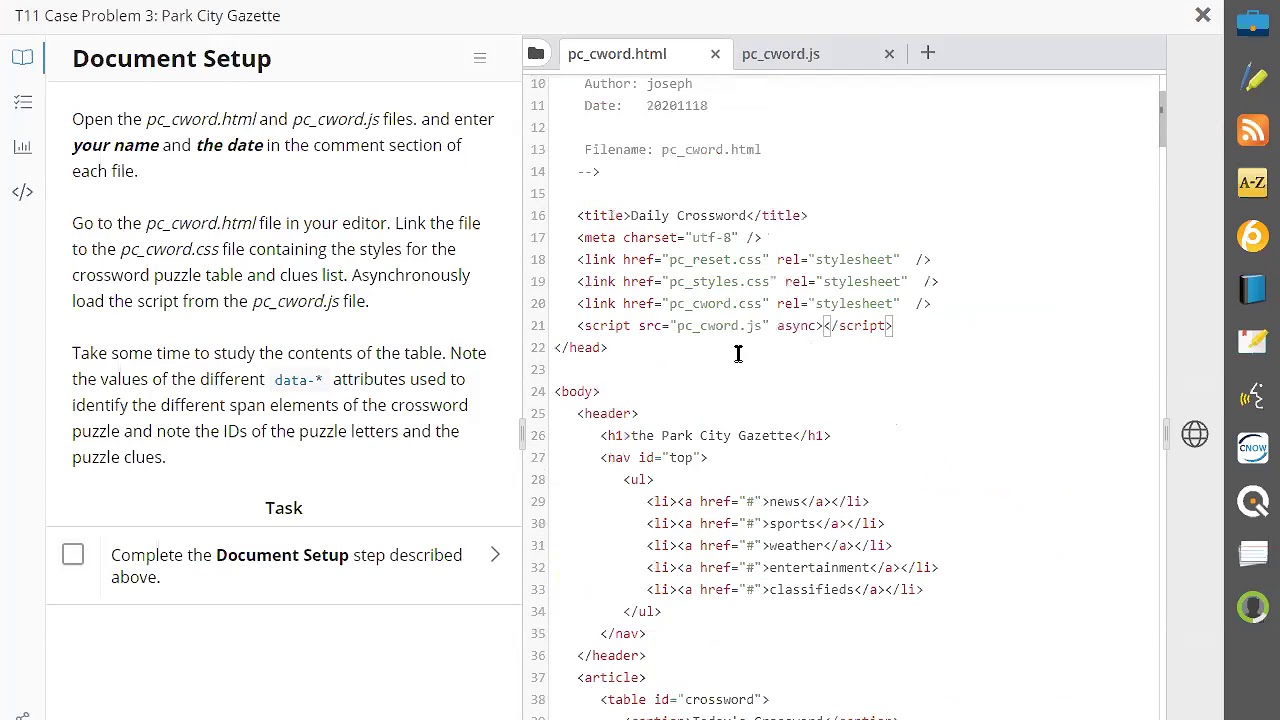Close the pc_cword.js editor tab
The image size is (1280, 720).
pyautogui.click(x=889, y=54)
